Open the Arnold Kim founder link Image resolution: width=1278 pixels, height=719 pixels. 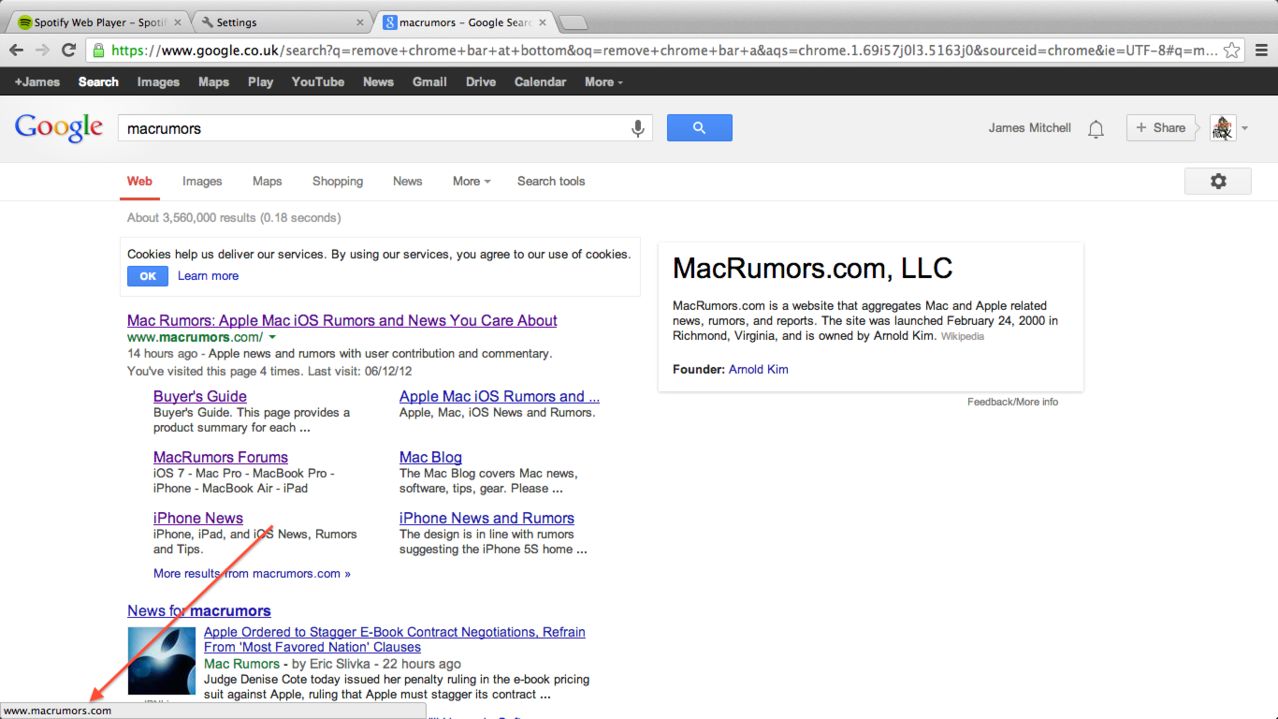[x=758, y=369]
